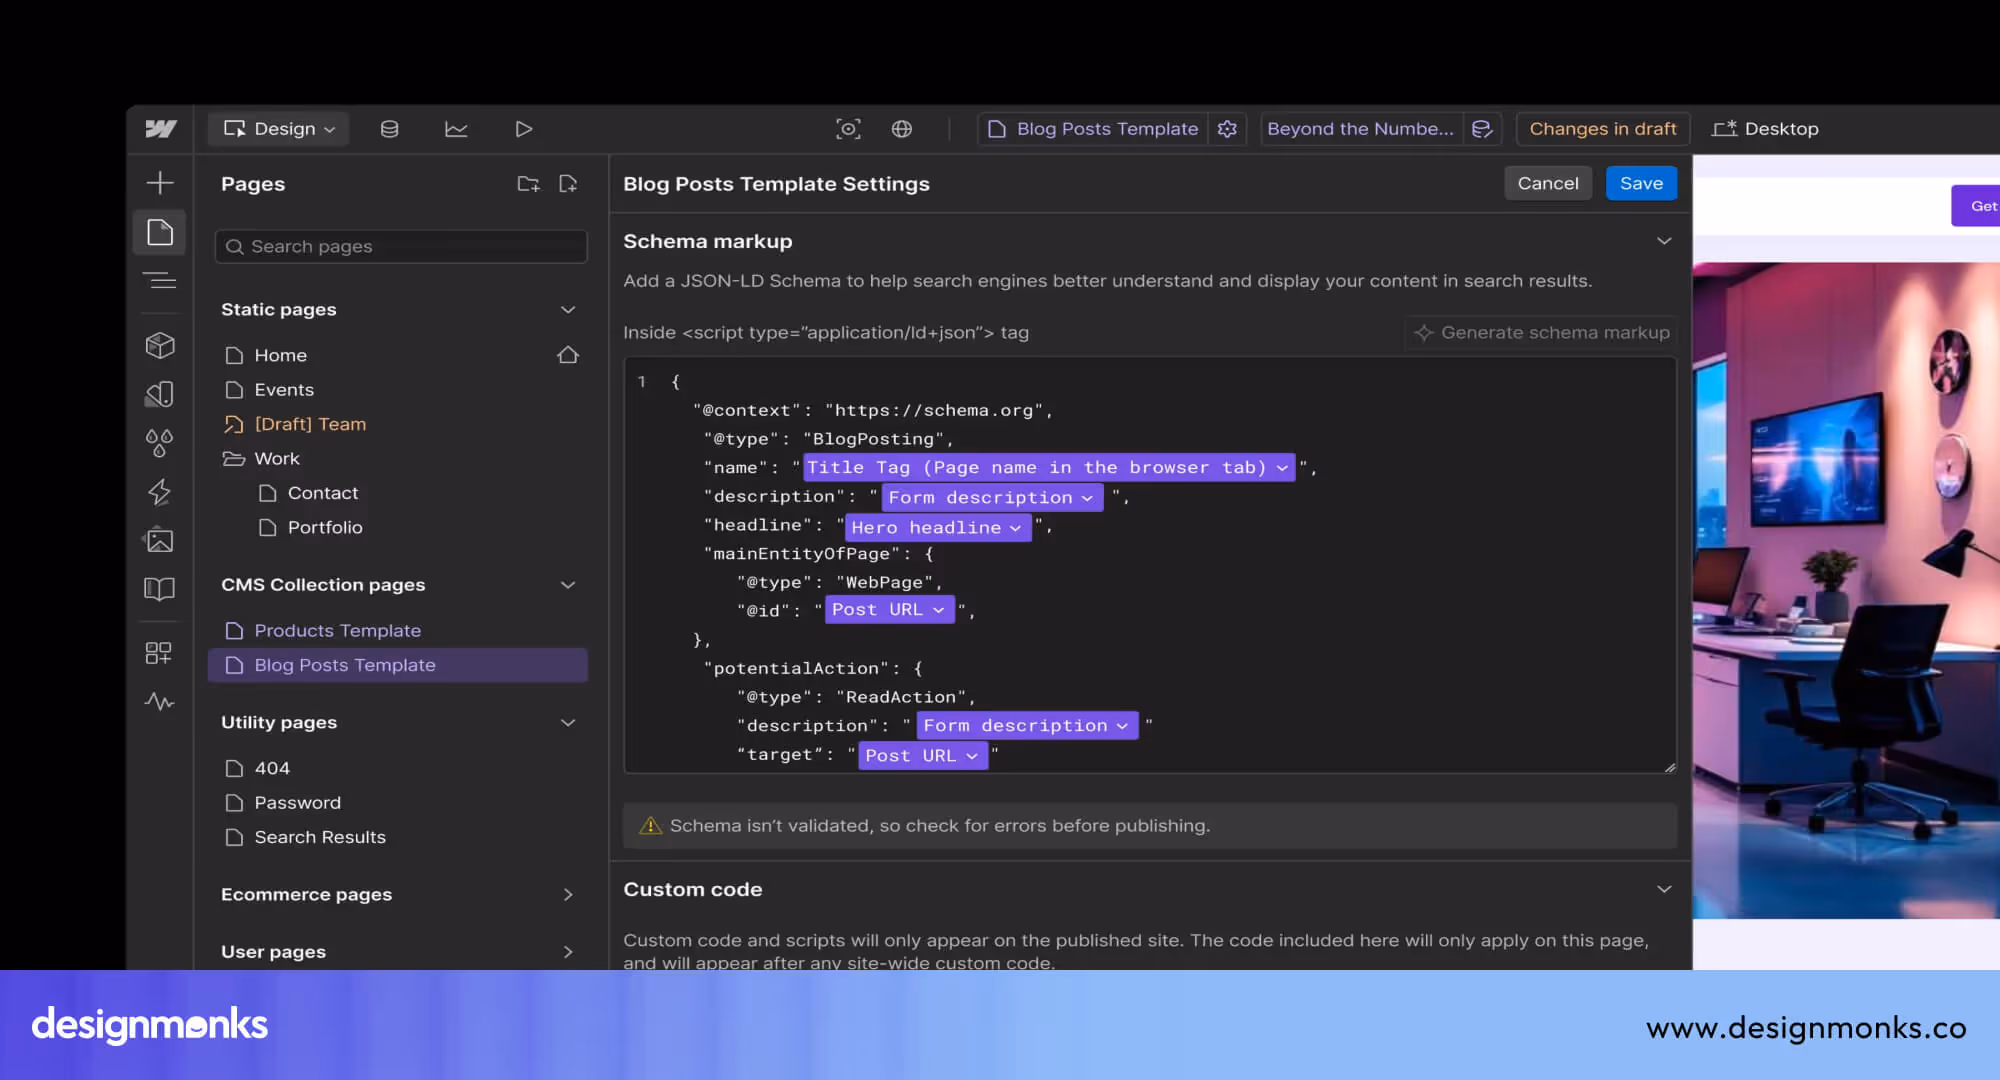Click the Preview play icon
This screenshot has height=1080, width=2000.
click(523, 129)
